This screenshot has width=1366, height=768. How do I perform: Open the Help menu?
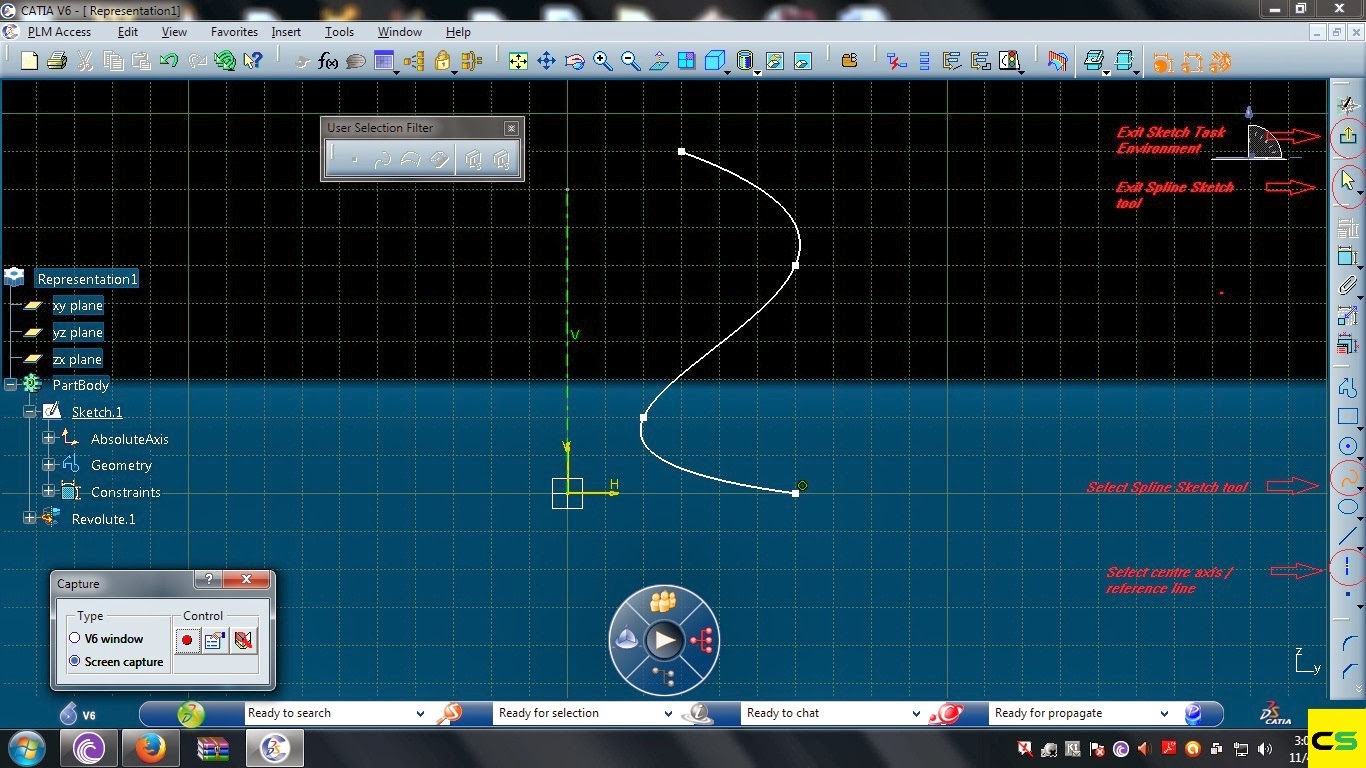click(x=458, y=32)
